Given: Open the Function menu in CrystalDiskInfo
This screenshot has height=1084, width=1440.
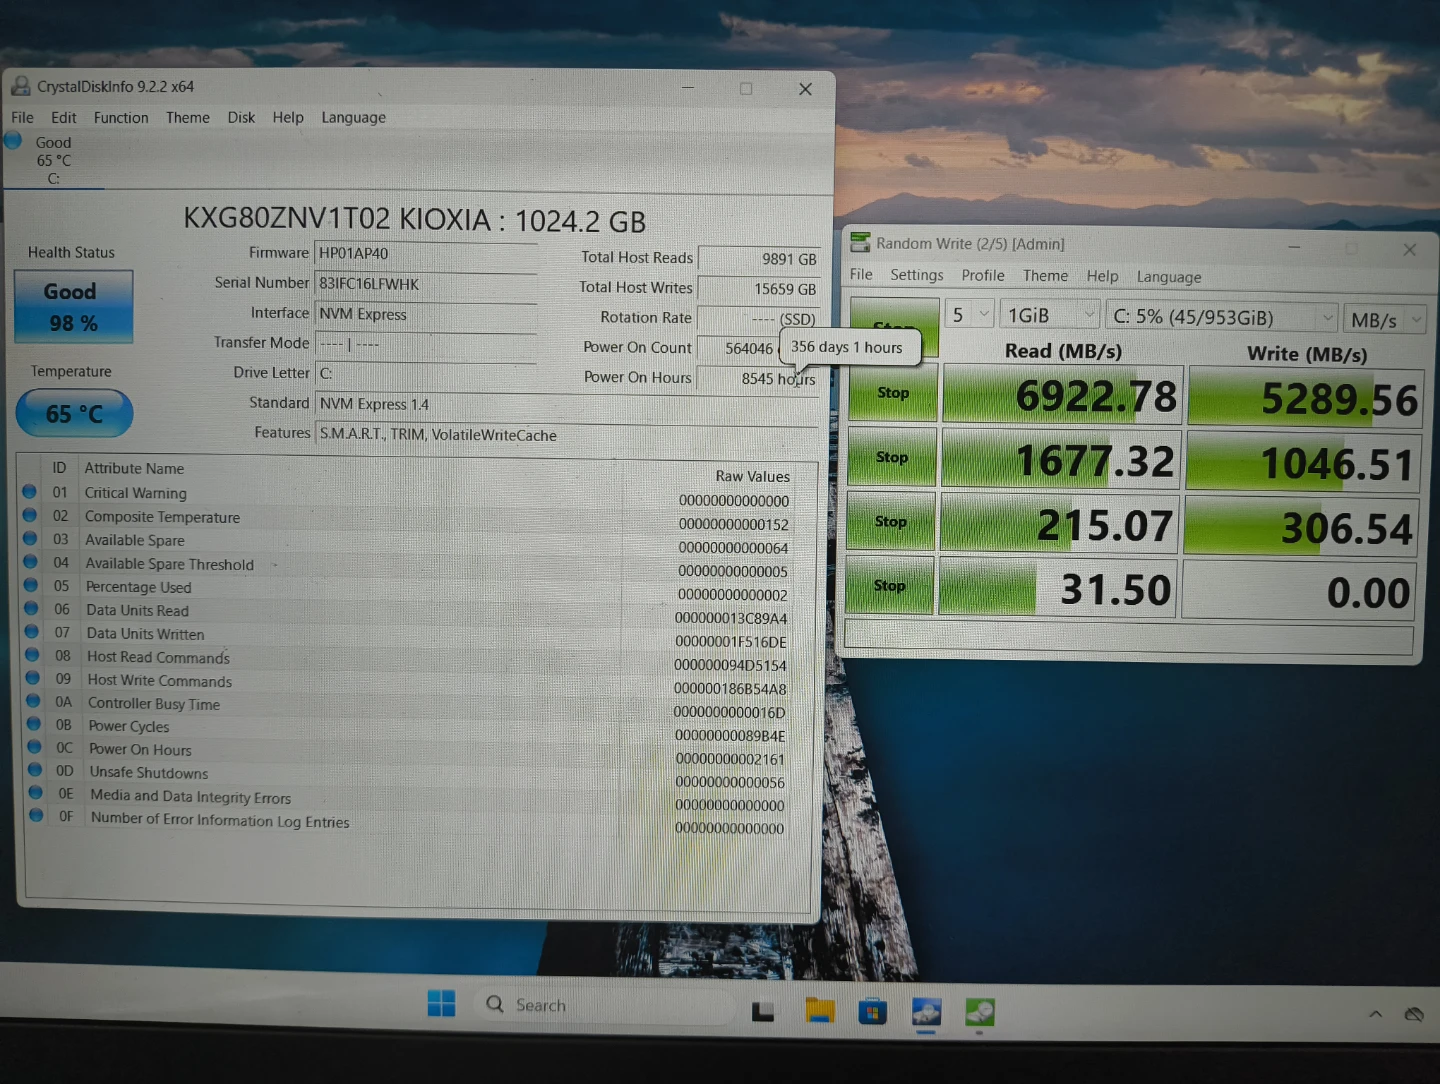Looking at the screenshot, I should tap(121, 117).
